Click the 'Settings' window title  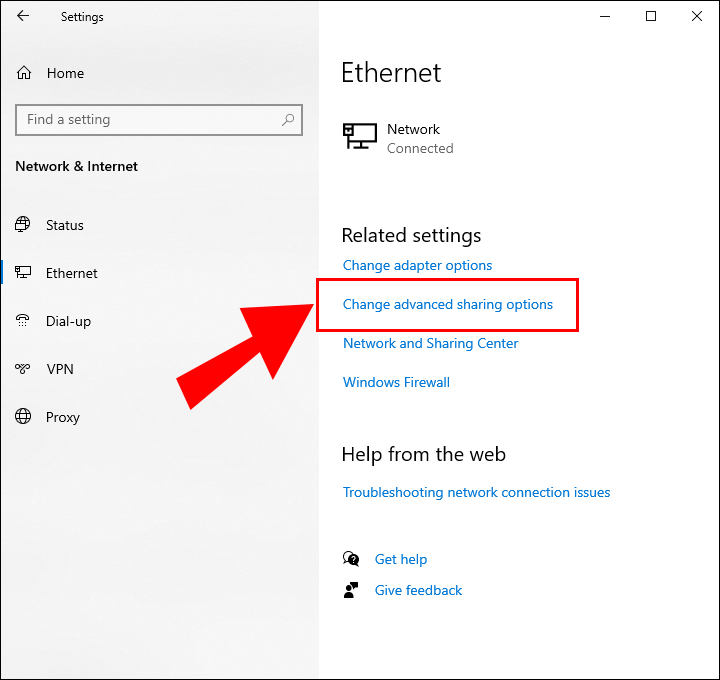tap(82, 17)
